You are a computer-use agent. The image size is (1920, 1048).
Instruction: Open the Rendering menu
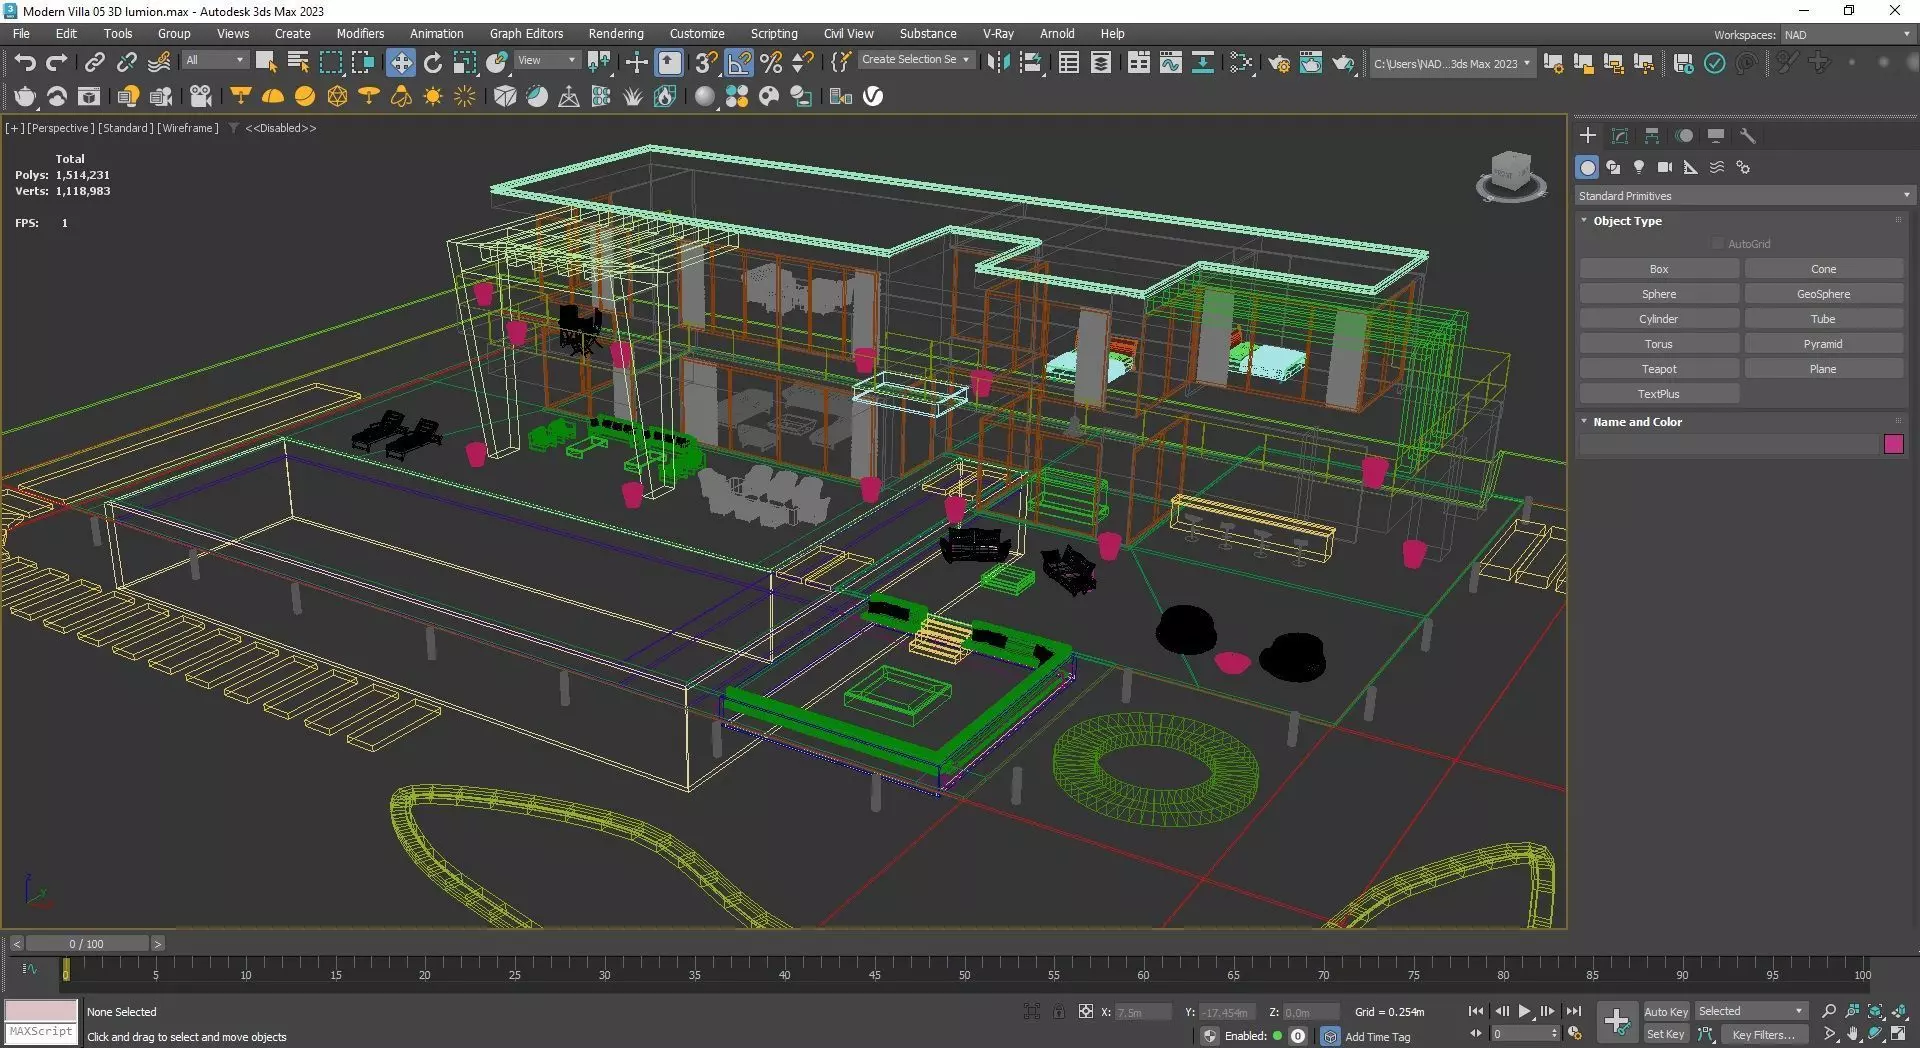point(616,34)
